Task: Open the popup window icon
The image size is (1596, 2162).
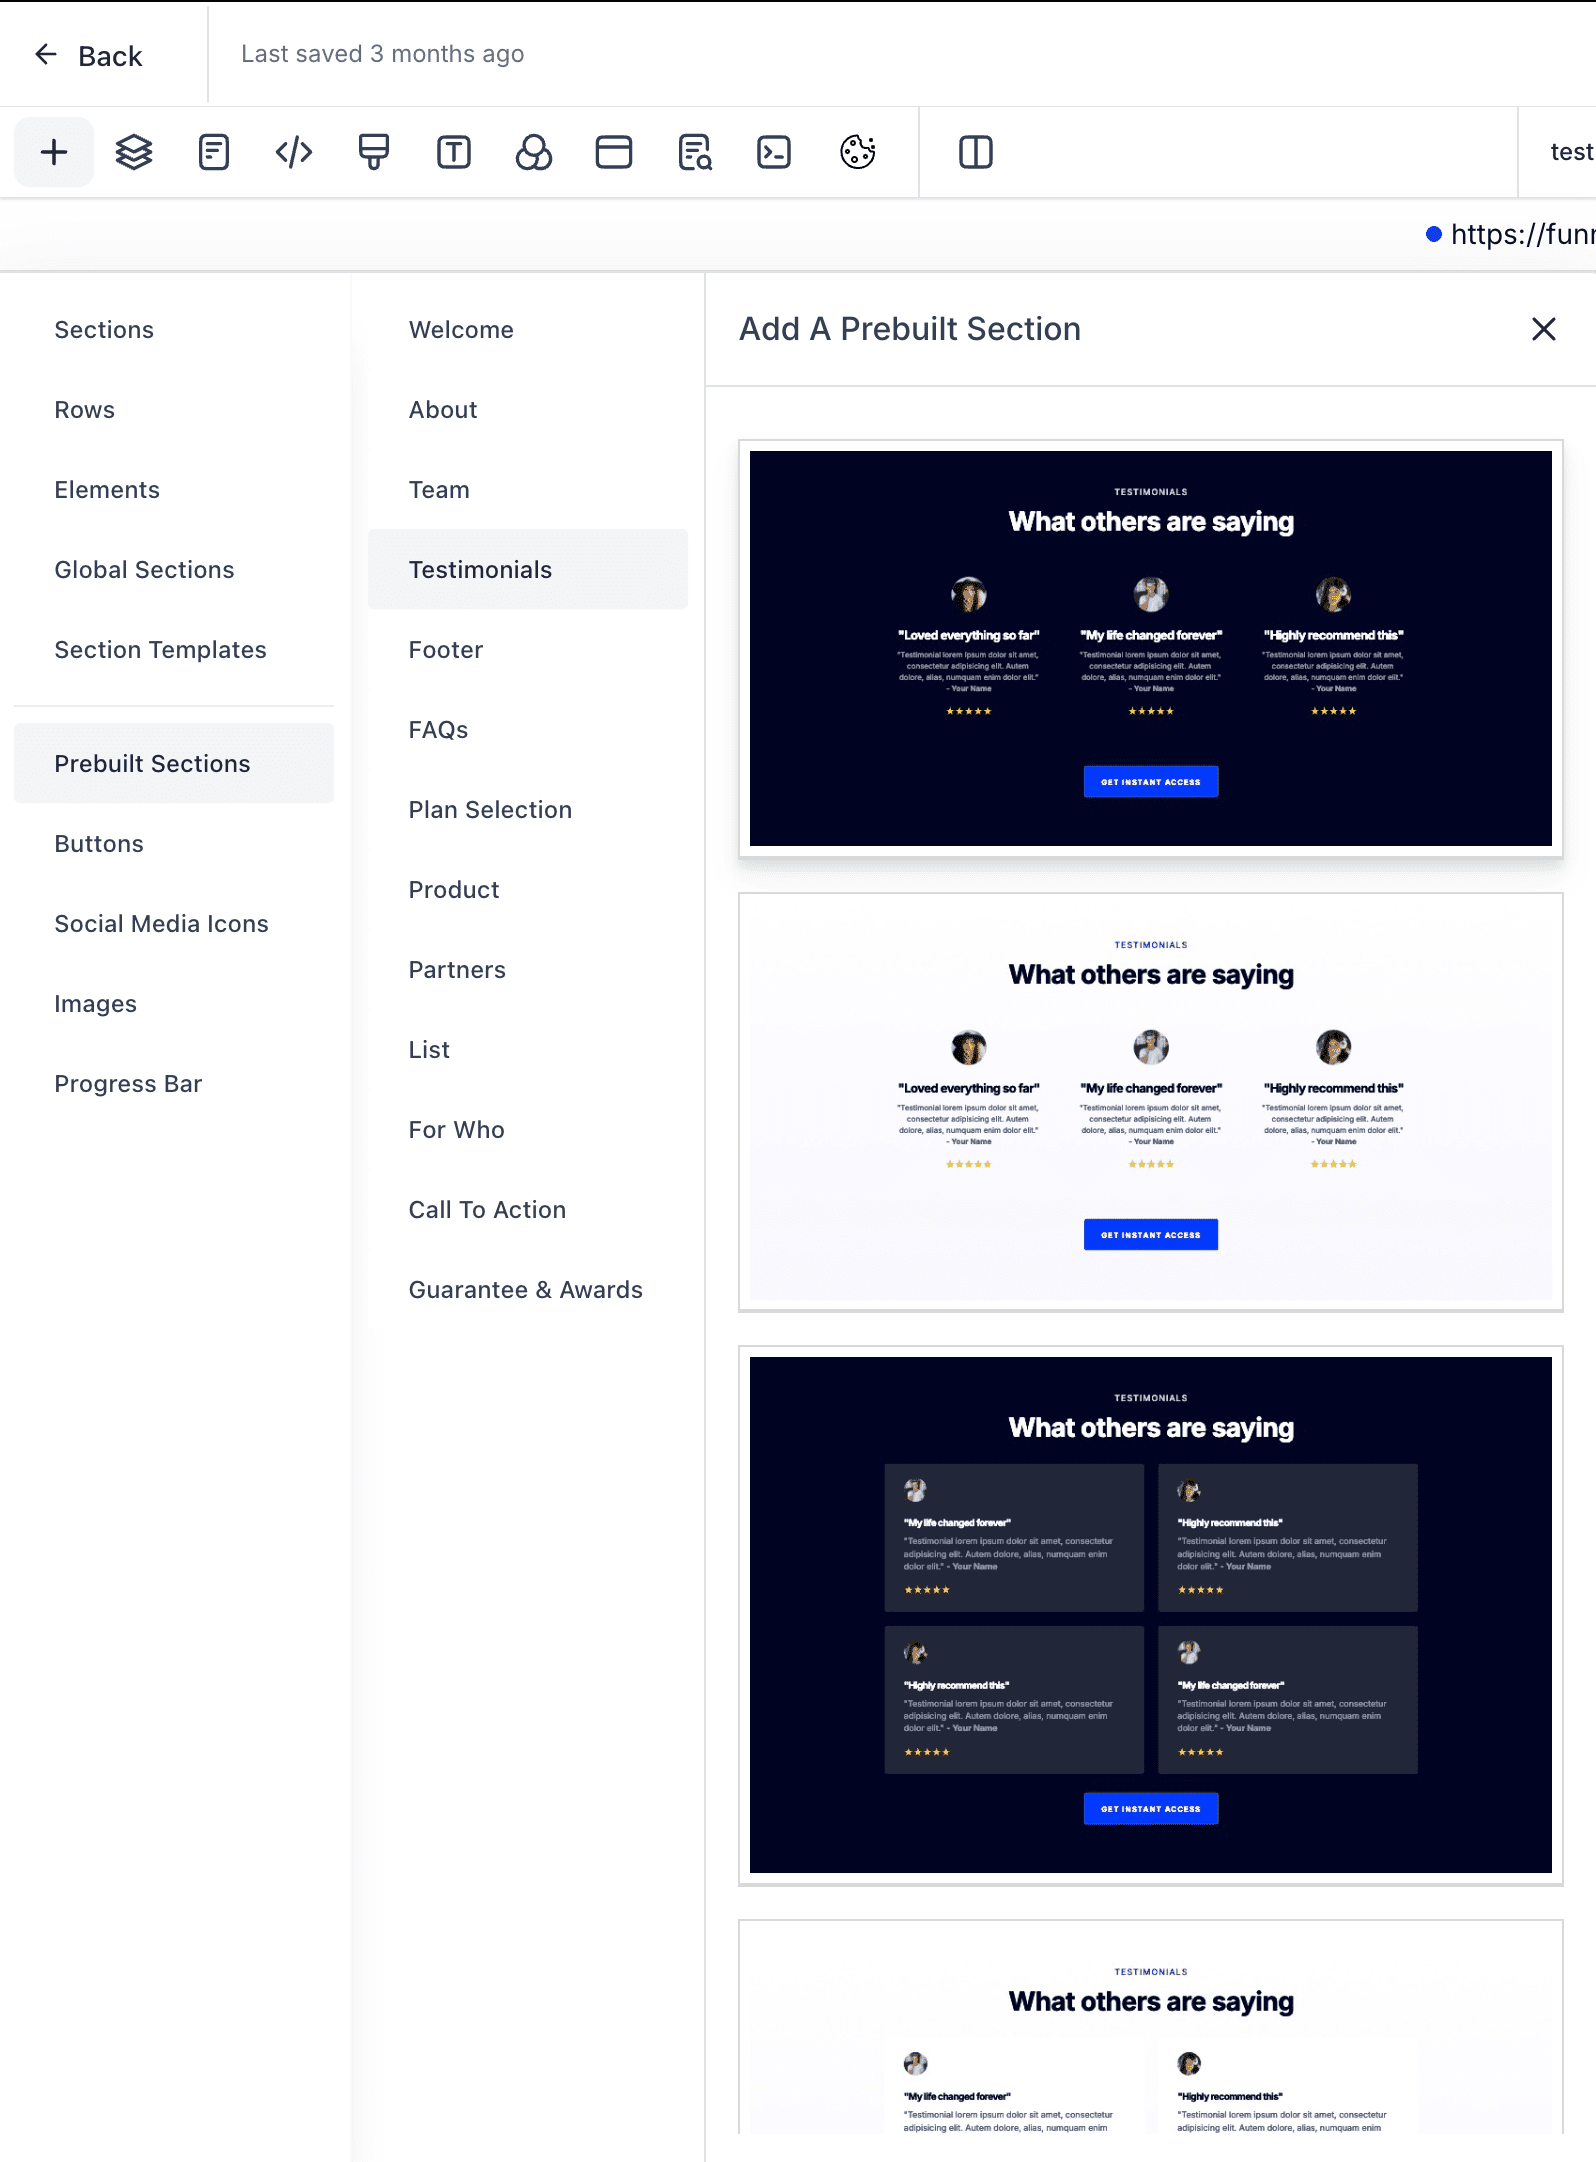Action: tap(614, 152)
